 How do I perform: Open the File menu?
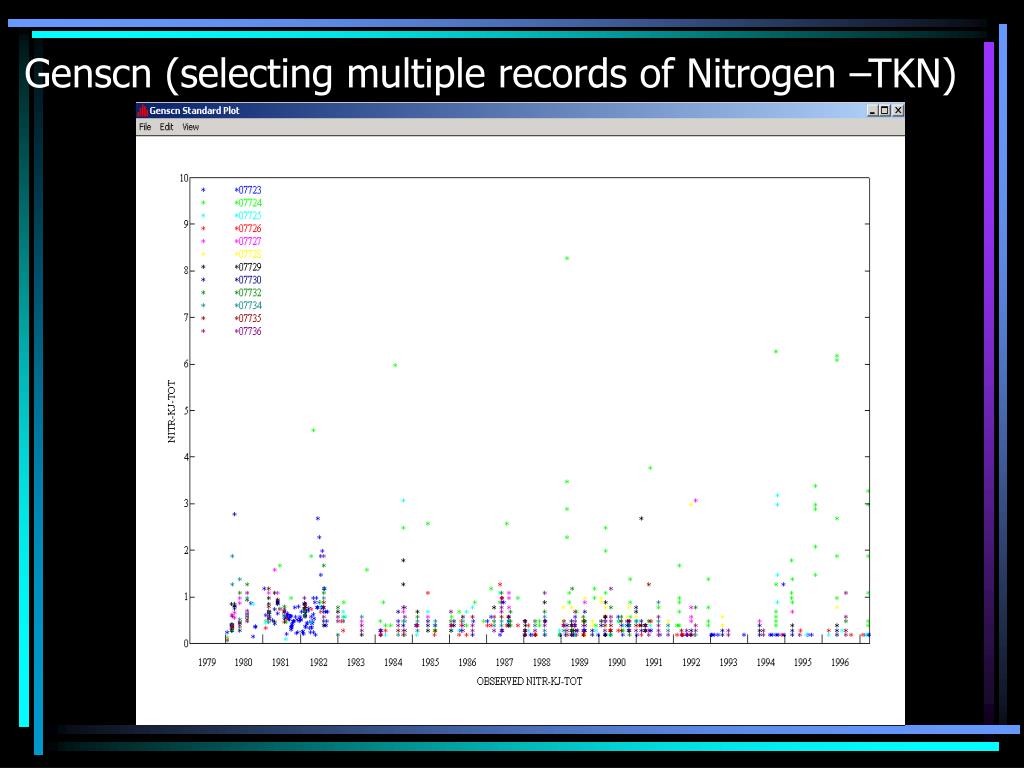coord(145,127)
